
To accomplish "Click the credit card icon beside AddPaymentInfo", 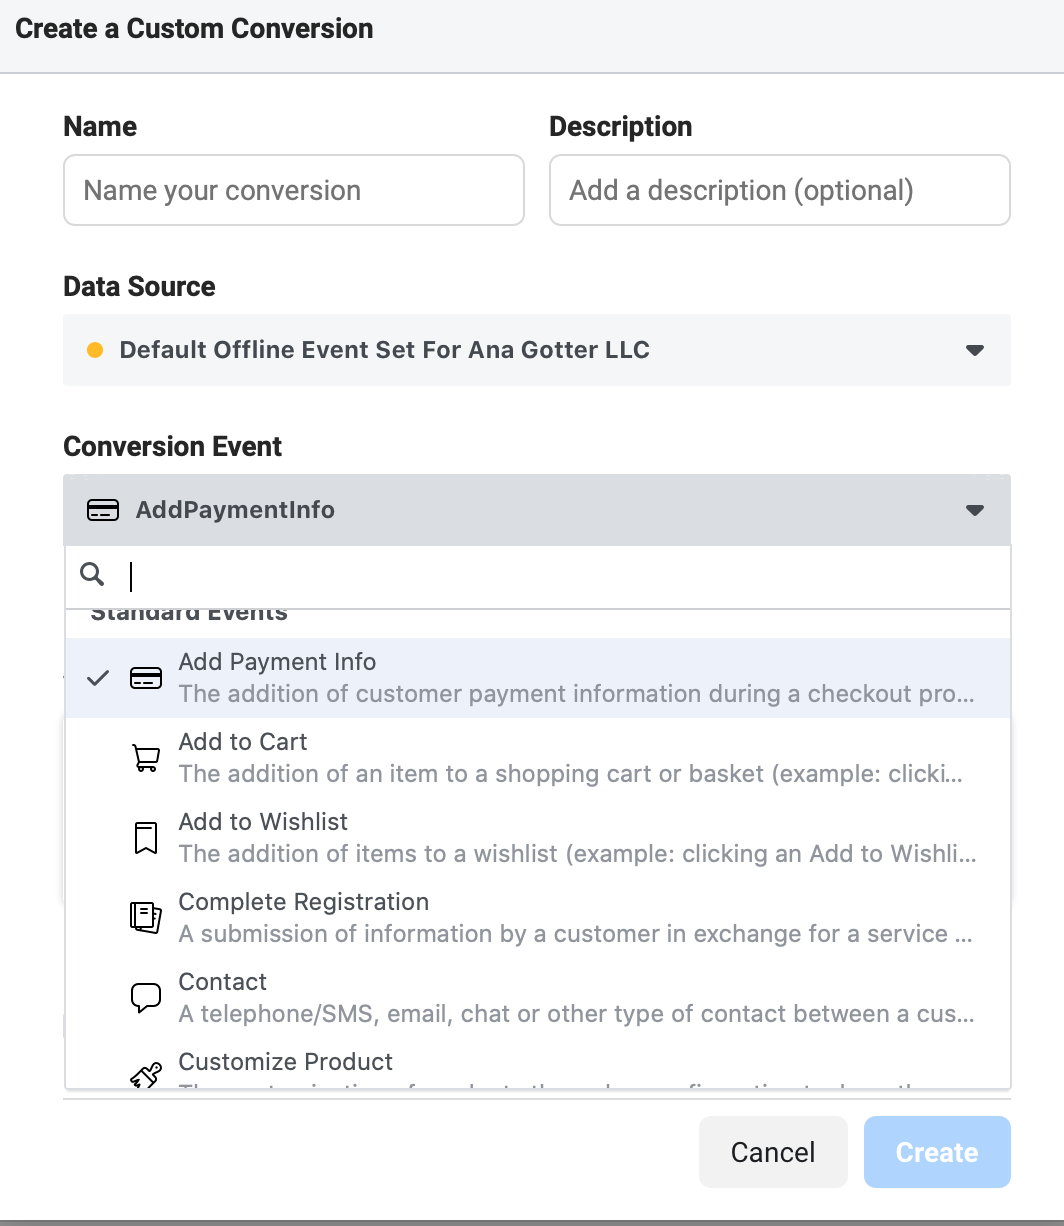I will coord(102,510).
